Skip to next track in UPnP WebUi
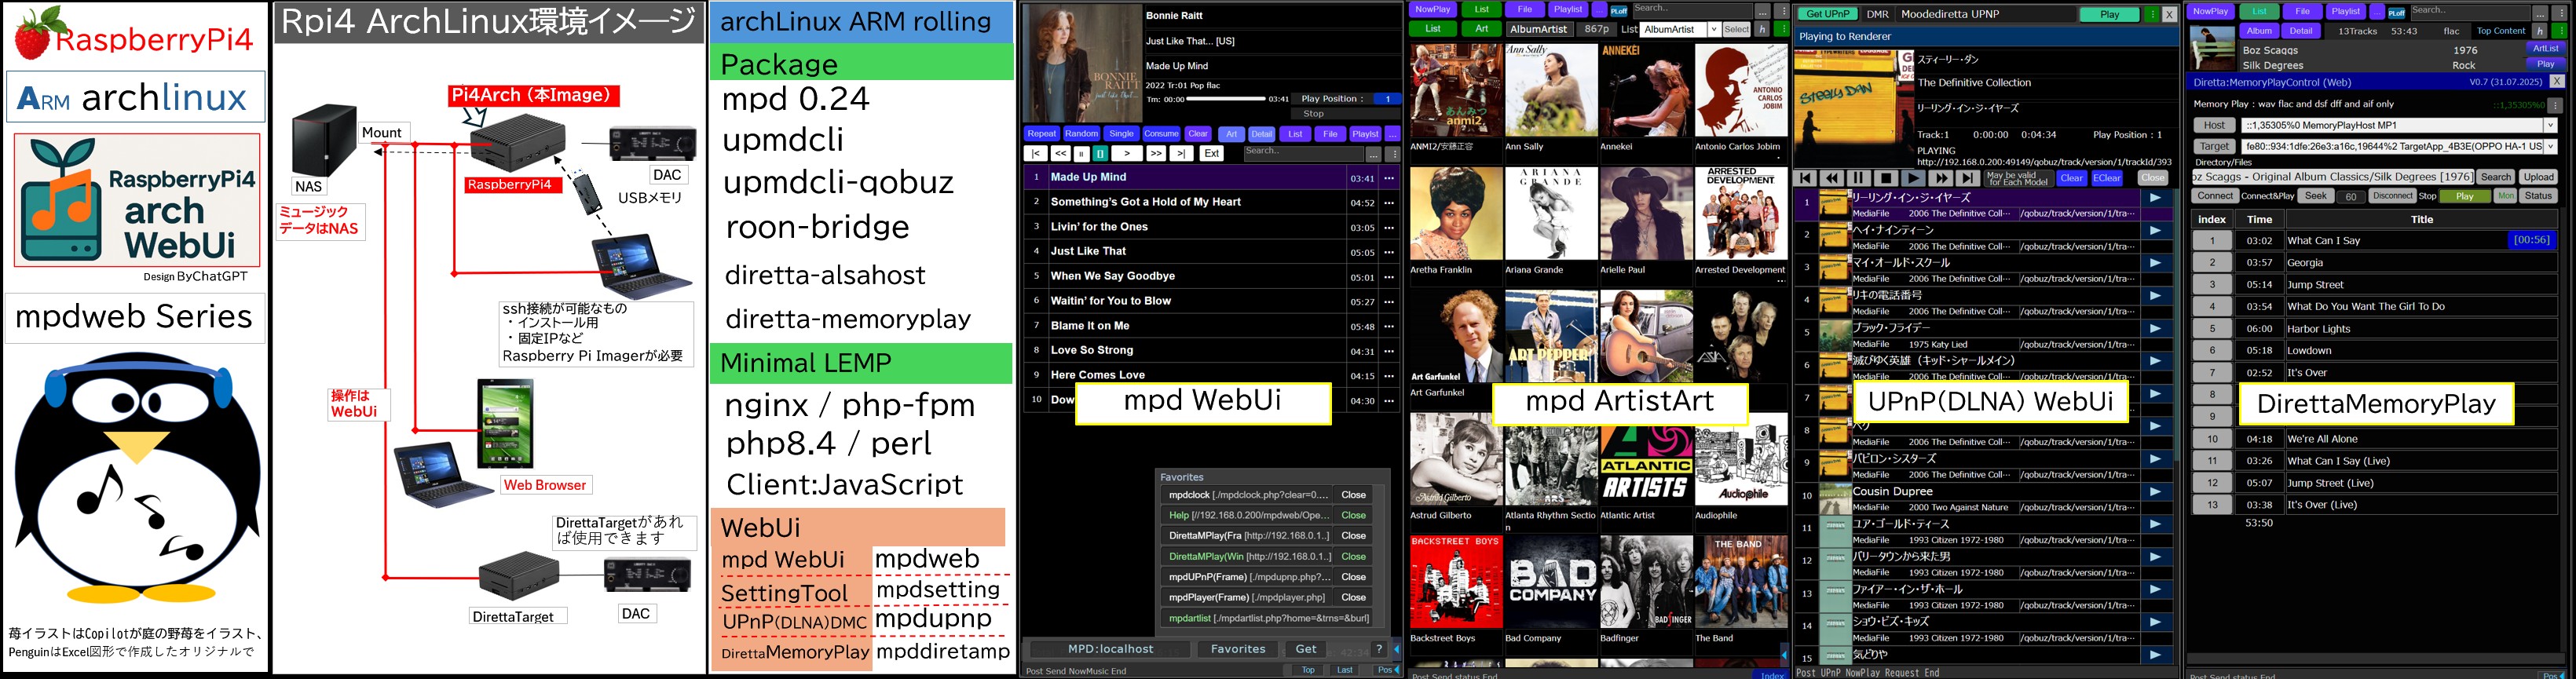Image resolution: width=2576 pixels, height=679 pixels. pos(1968,179)
